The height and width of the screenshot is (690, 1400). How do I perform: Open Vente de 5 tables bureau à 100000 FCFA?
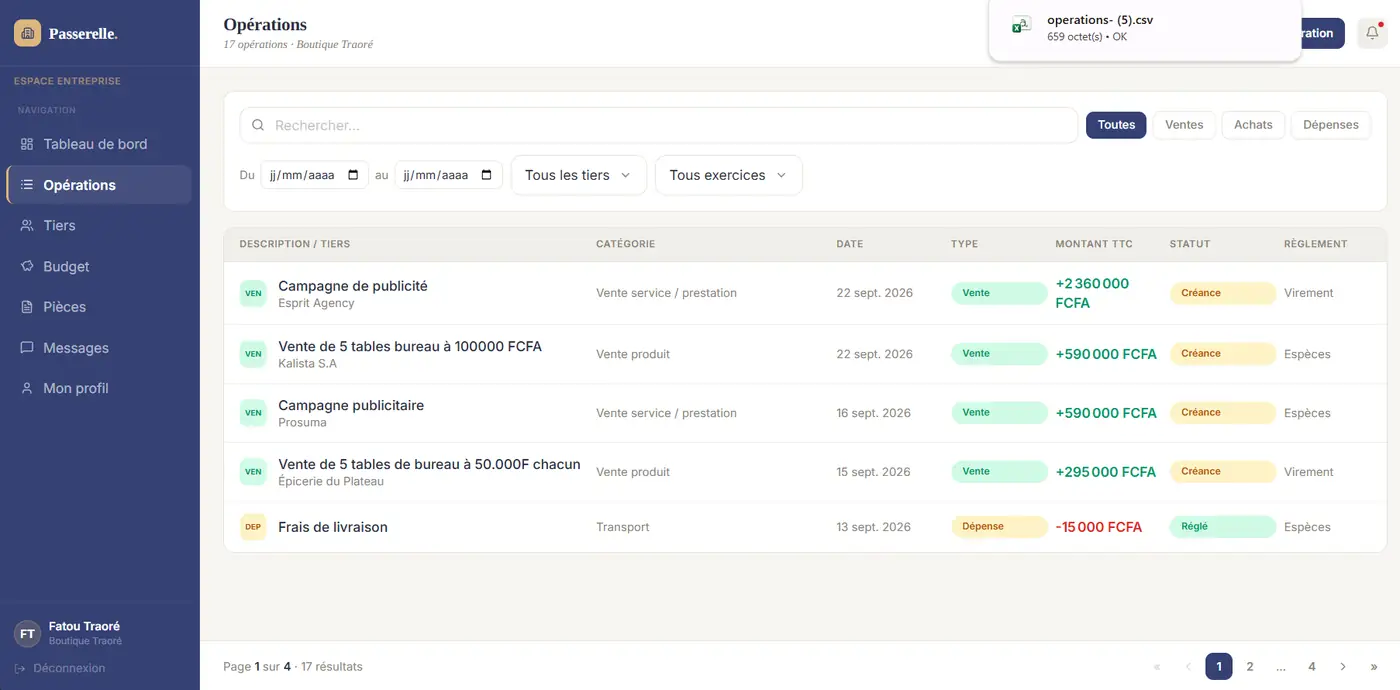410,347
